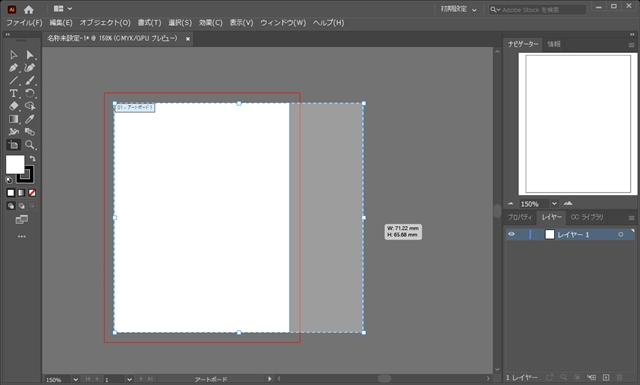Select the Rotate tool
Screen dimensions: 640x385
(29, 93)
